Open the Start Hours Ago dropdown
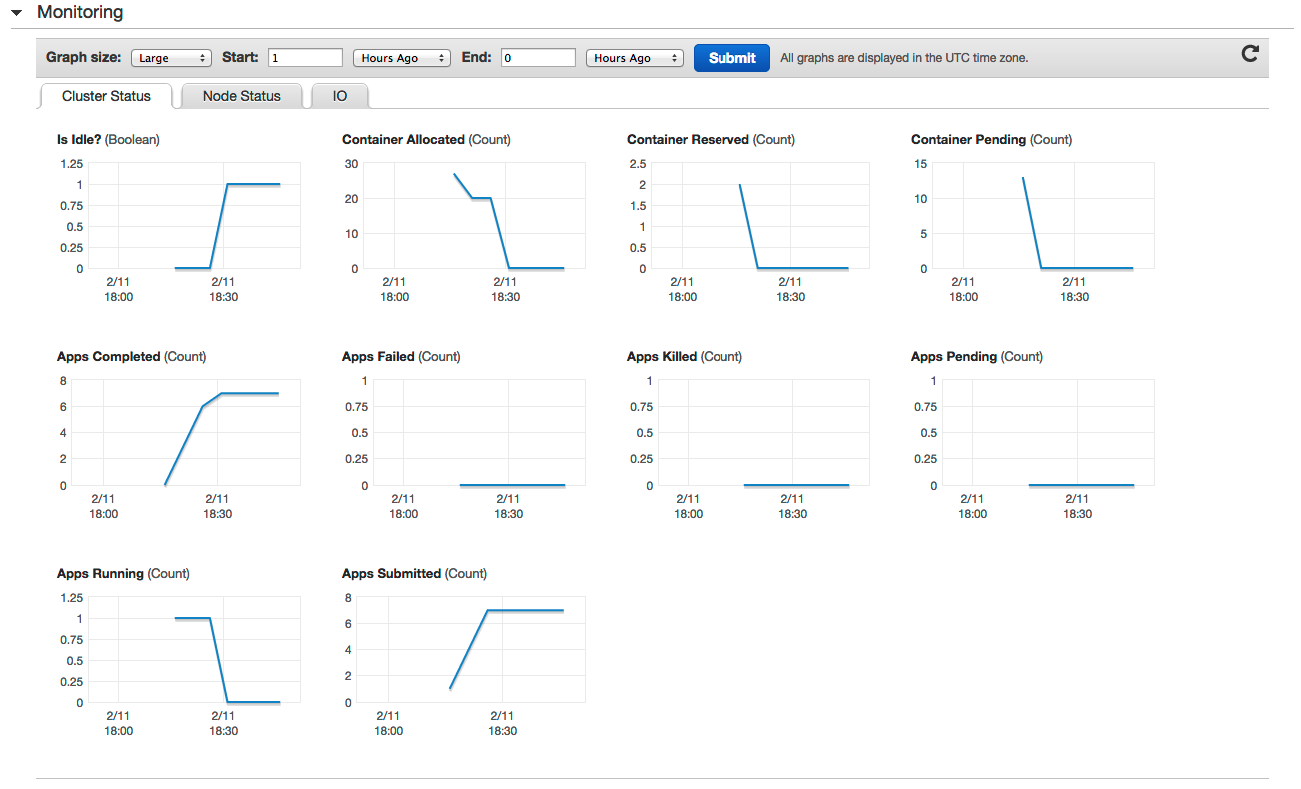The height and width of the screenshot is (789, 1301). pyautogui.click(x=402, y=58)
